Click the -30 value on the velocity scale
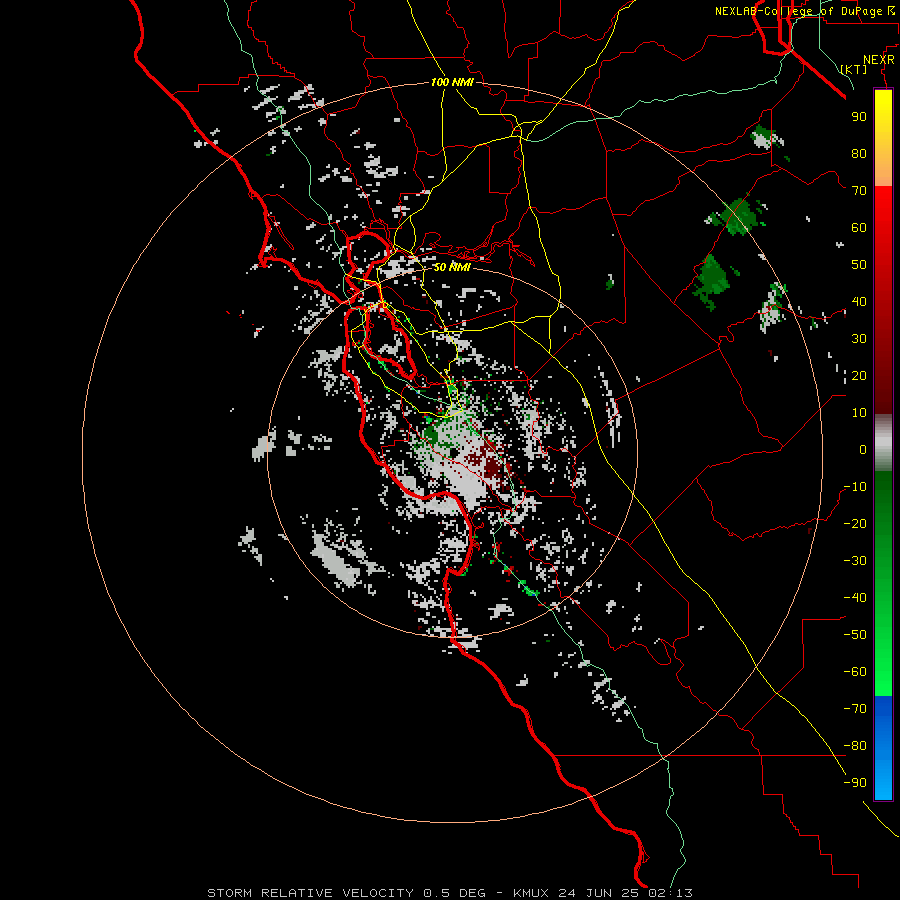This screenshot has width=900, height=900. (x=855, y=561)
